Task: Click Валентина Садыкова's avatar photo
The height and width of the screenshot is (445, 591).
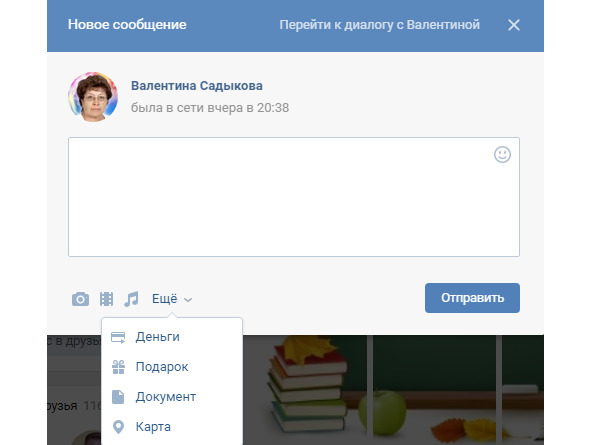Action: (93, 97)
